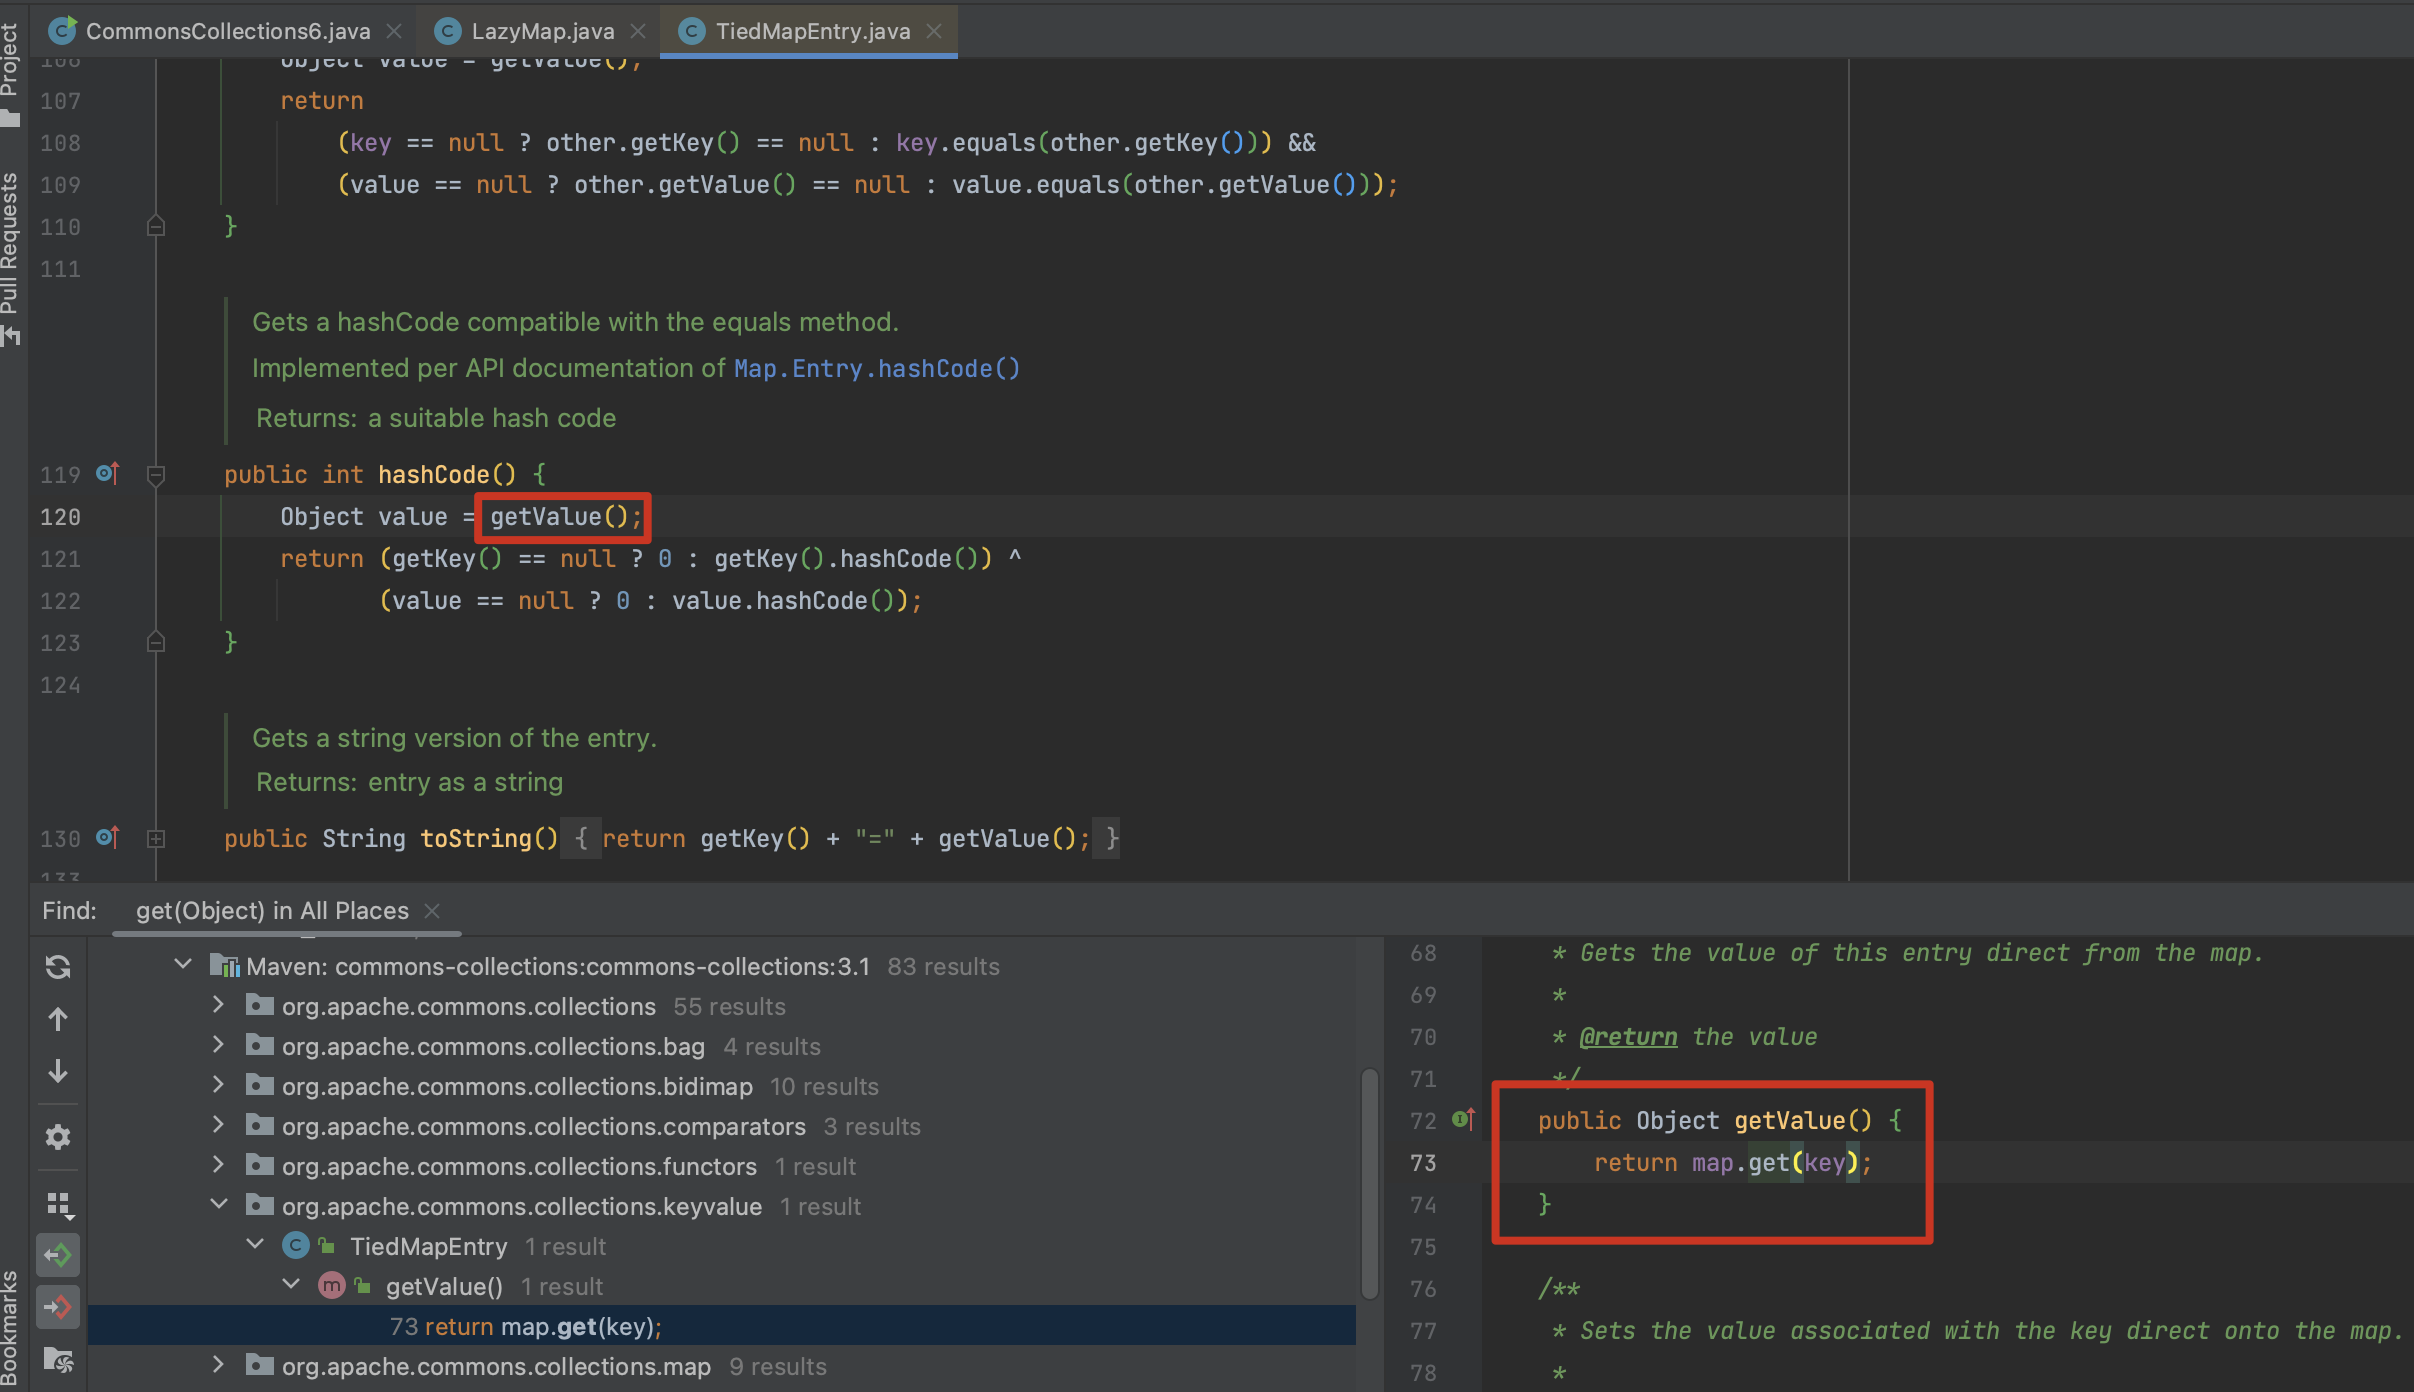Expand org.apache.commons.collections.map node

click(x=219, y=1365)
